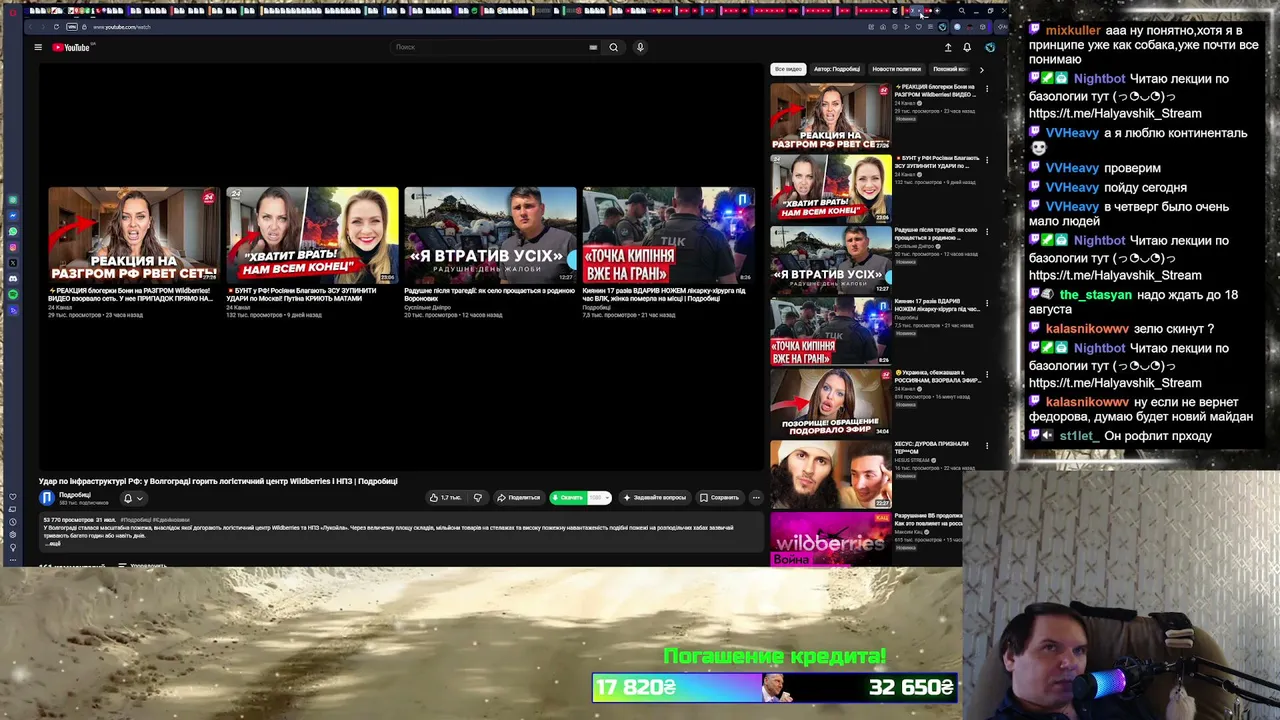1280x720 pixels.
Task: Click the Поделиться share button
Action: click(520, 497)
